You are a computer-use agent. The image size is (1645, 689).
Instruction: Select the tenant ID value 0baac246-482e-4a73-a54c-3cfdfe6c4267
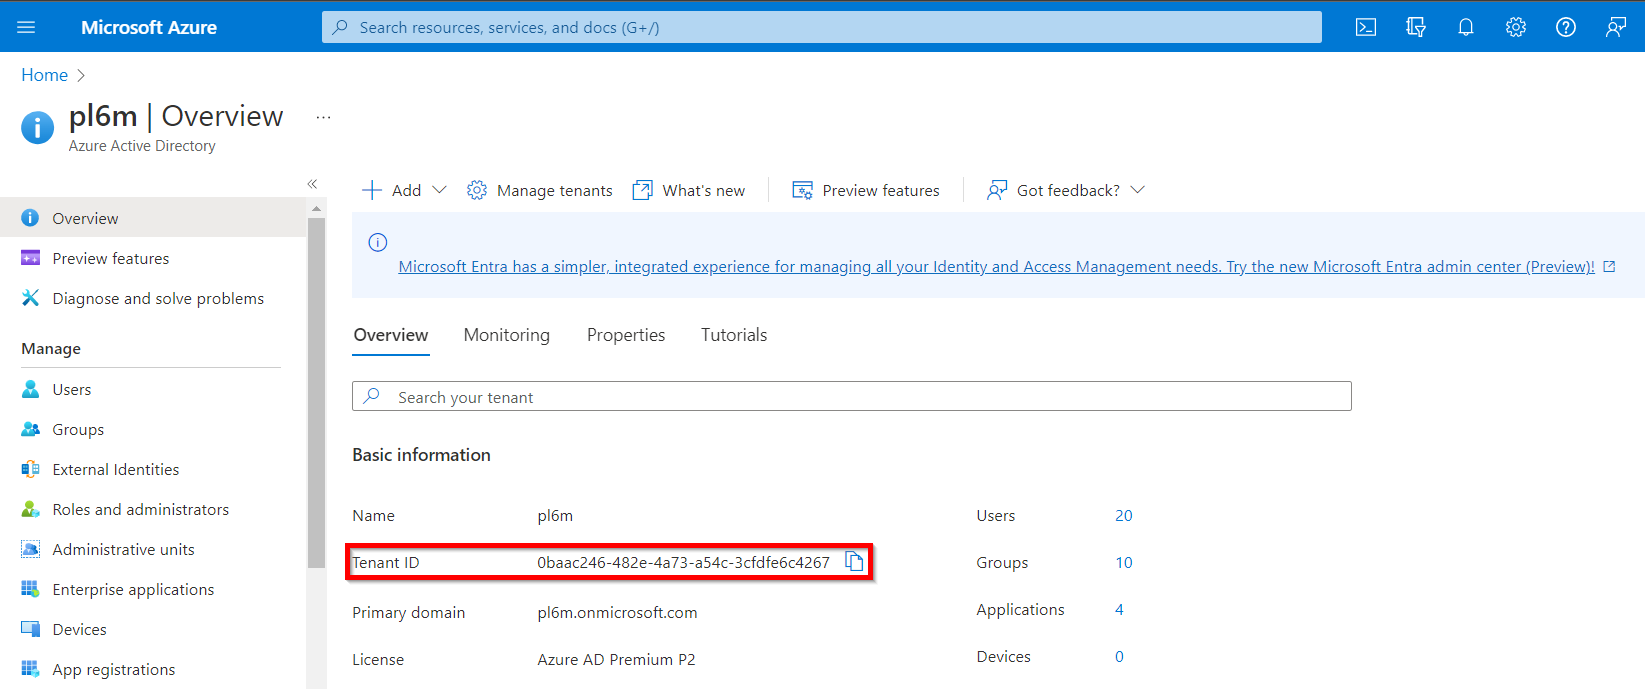coord(683,562)
